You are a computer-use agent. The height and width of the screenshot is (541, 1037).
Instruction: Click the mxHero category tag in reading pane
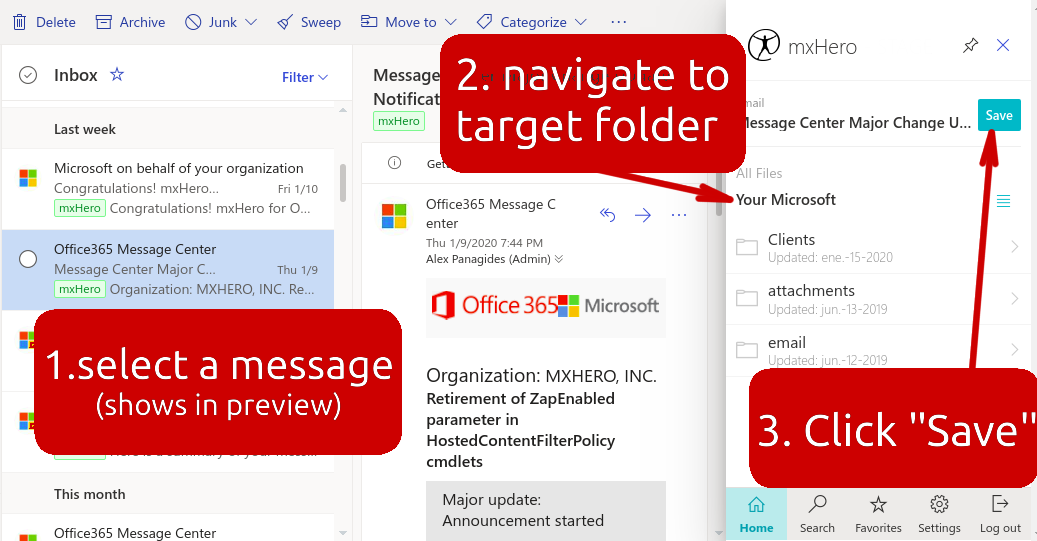pos(399,121)
